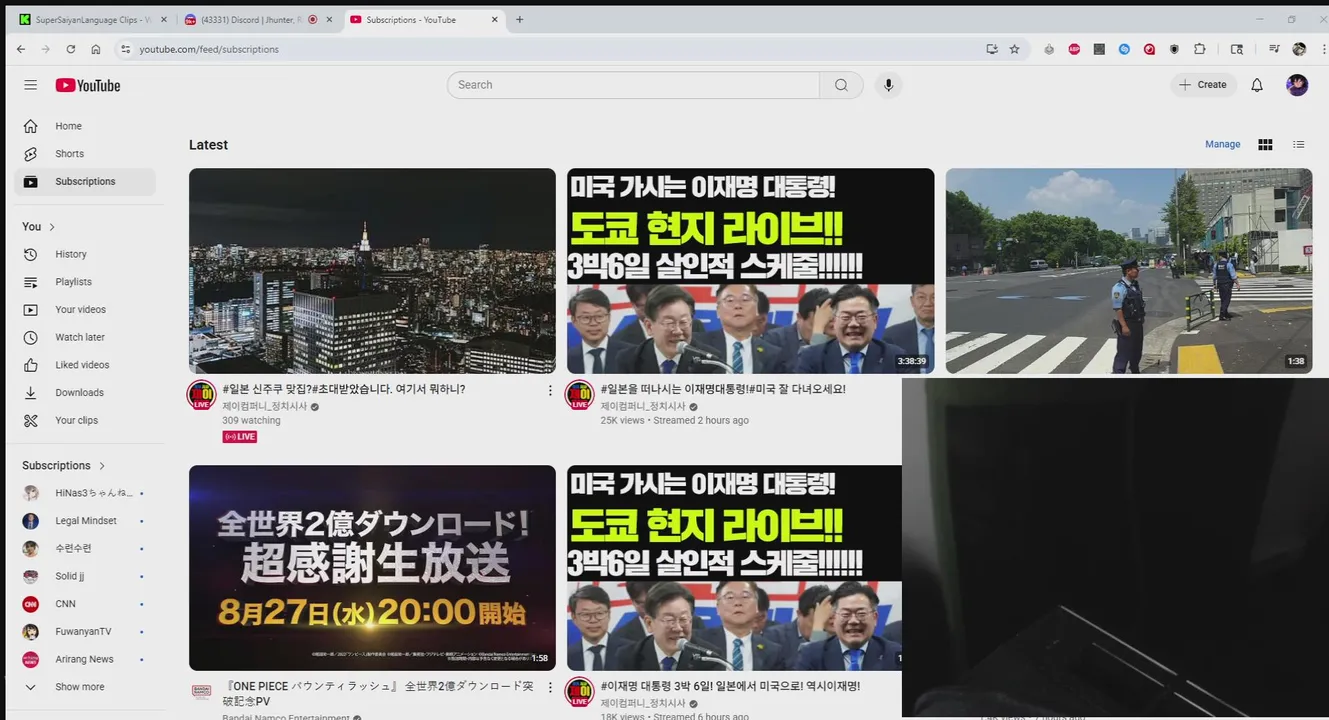This screenshot has width=1329, height=720.
Task: Click the Manage subscriptions link
Action: pyautogui.click(x=1222, y=145)
